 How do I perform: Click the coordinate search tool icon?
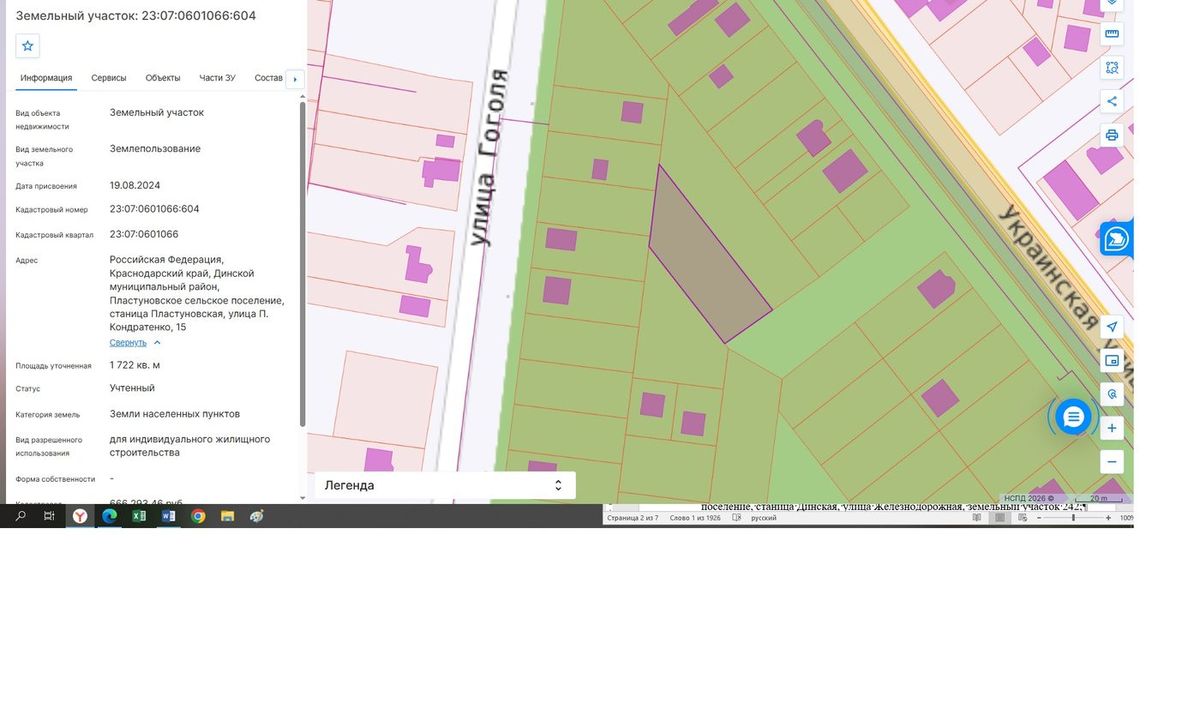1111,394
